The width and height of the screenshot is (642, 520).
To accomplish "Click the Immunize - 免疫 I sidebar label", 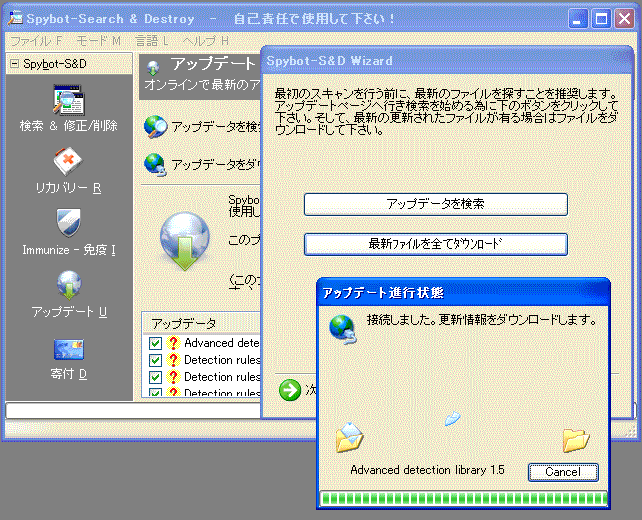I will pos(69,250).
